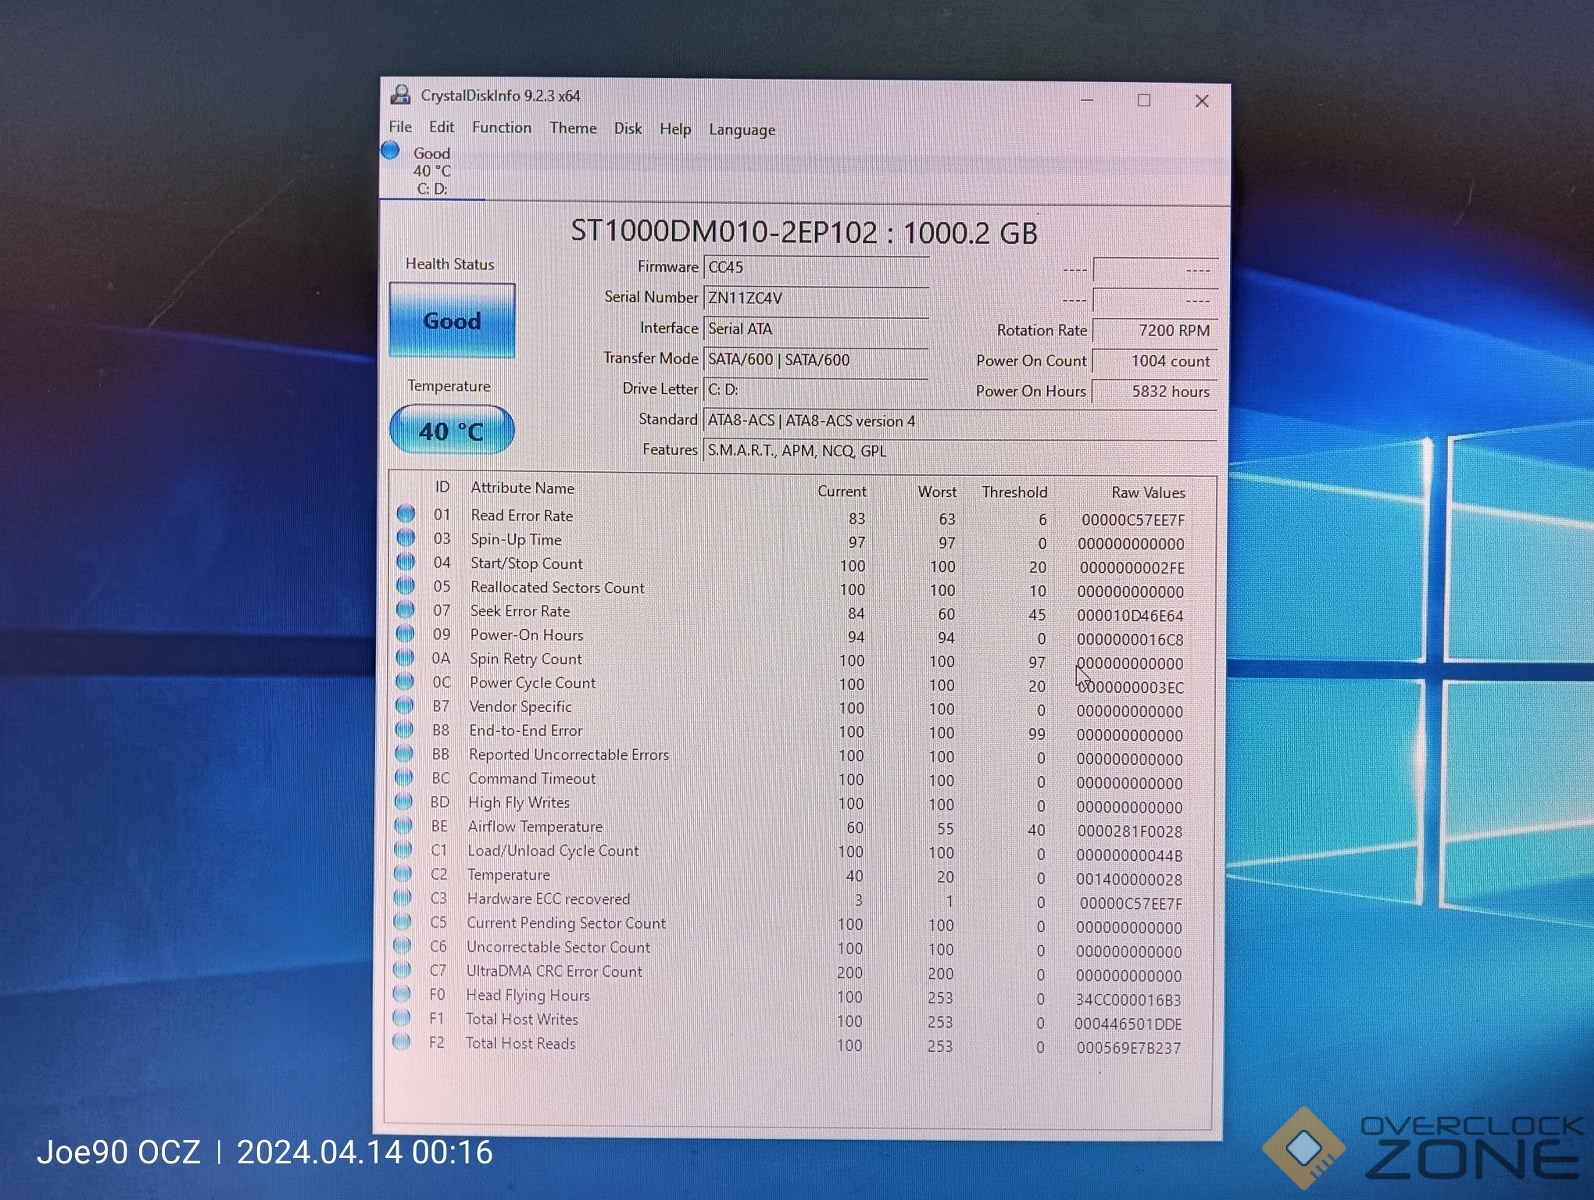
Task: Open the Disk menu
Action: click(x=628, y=128)
